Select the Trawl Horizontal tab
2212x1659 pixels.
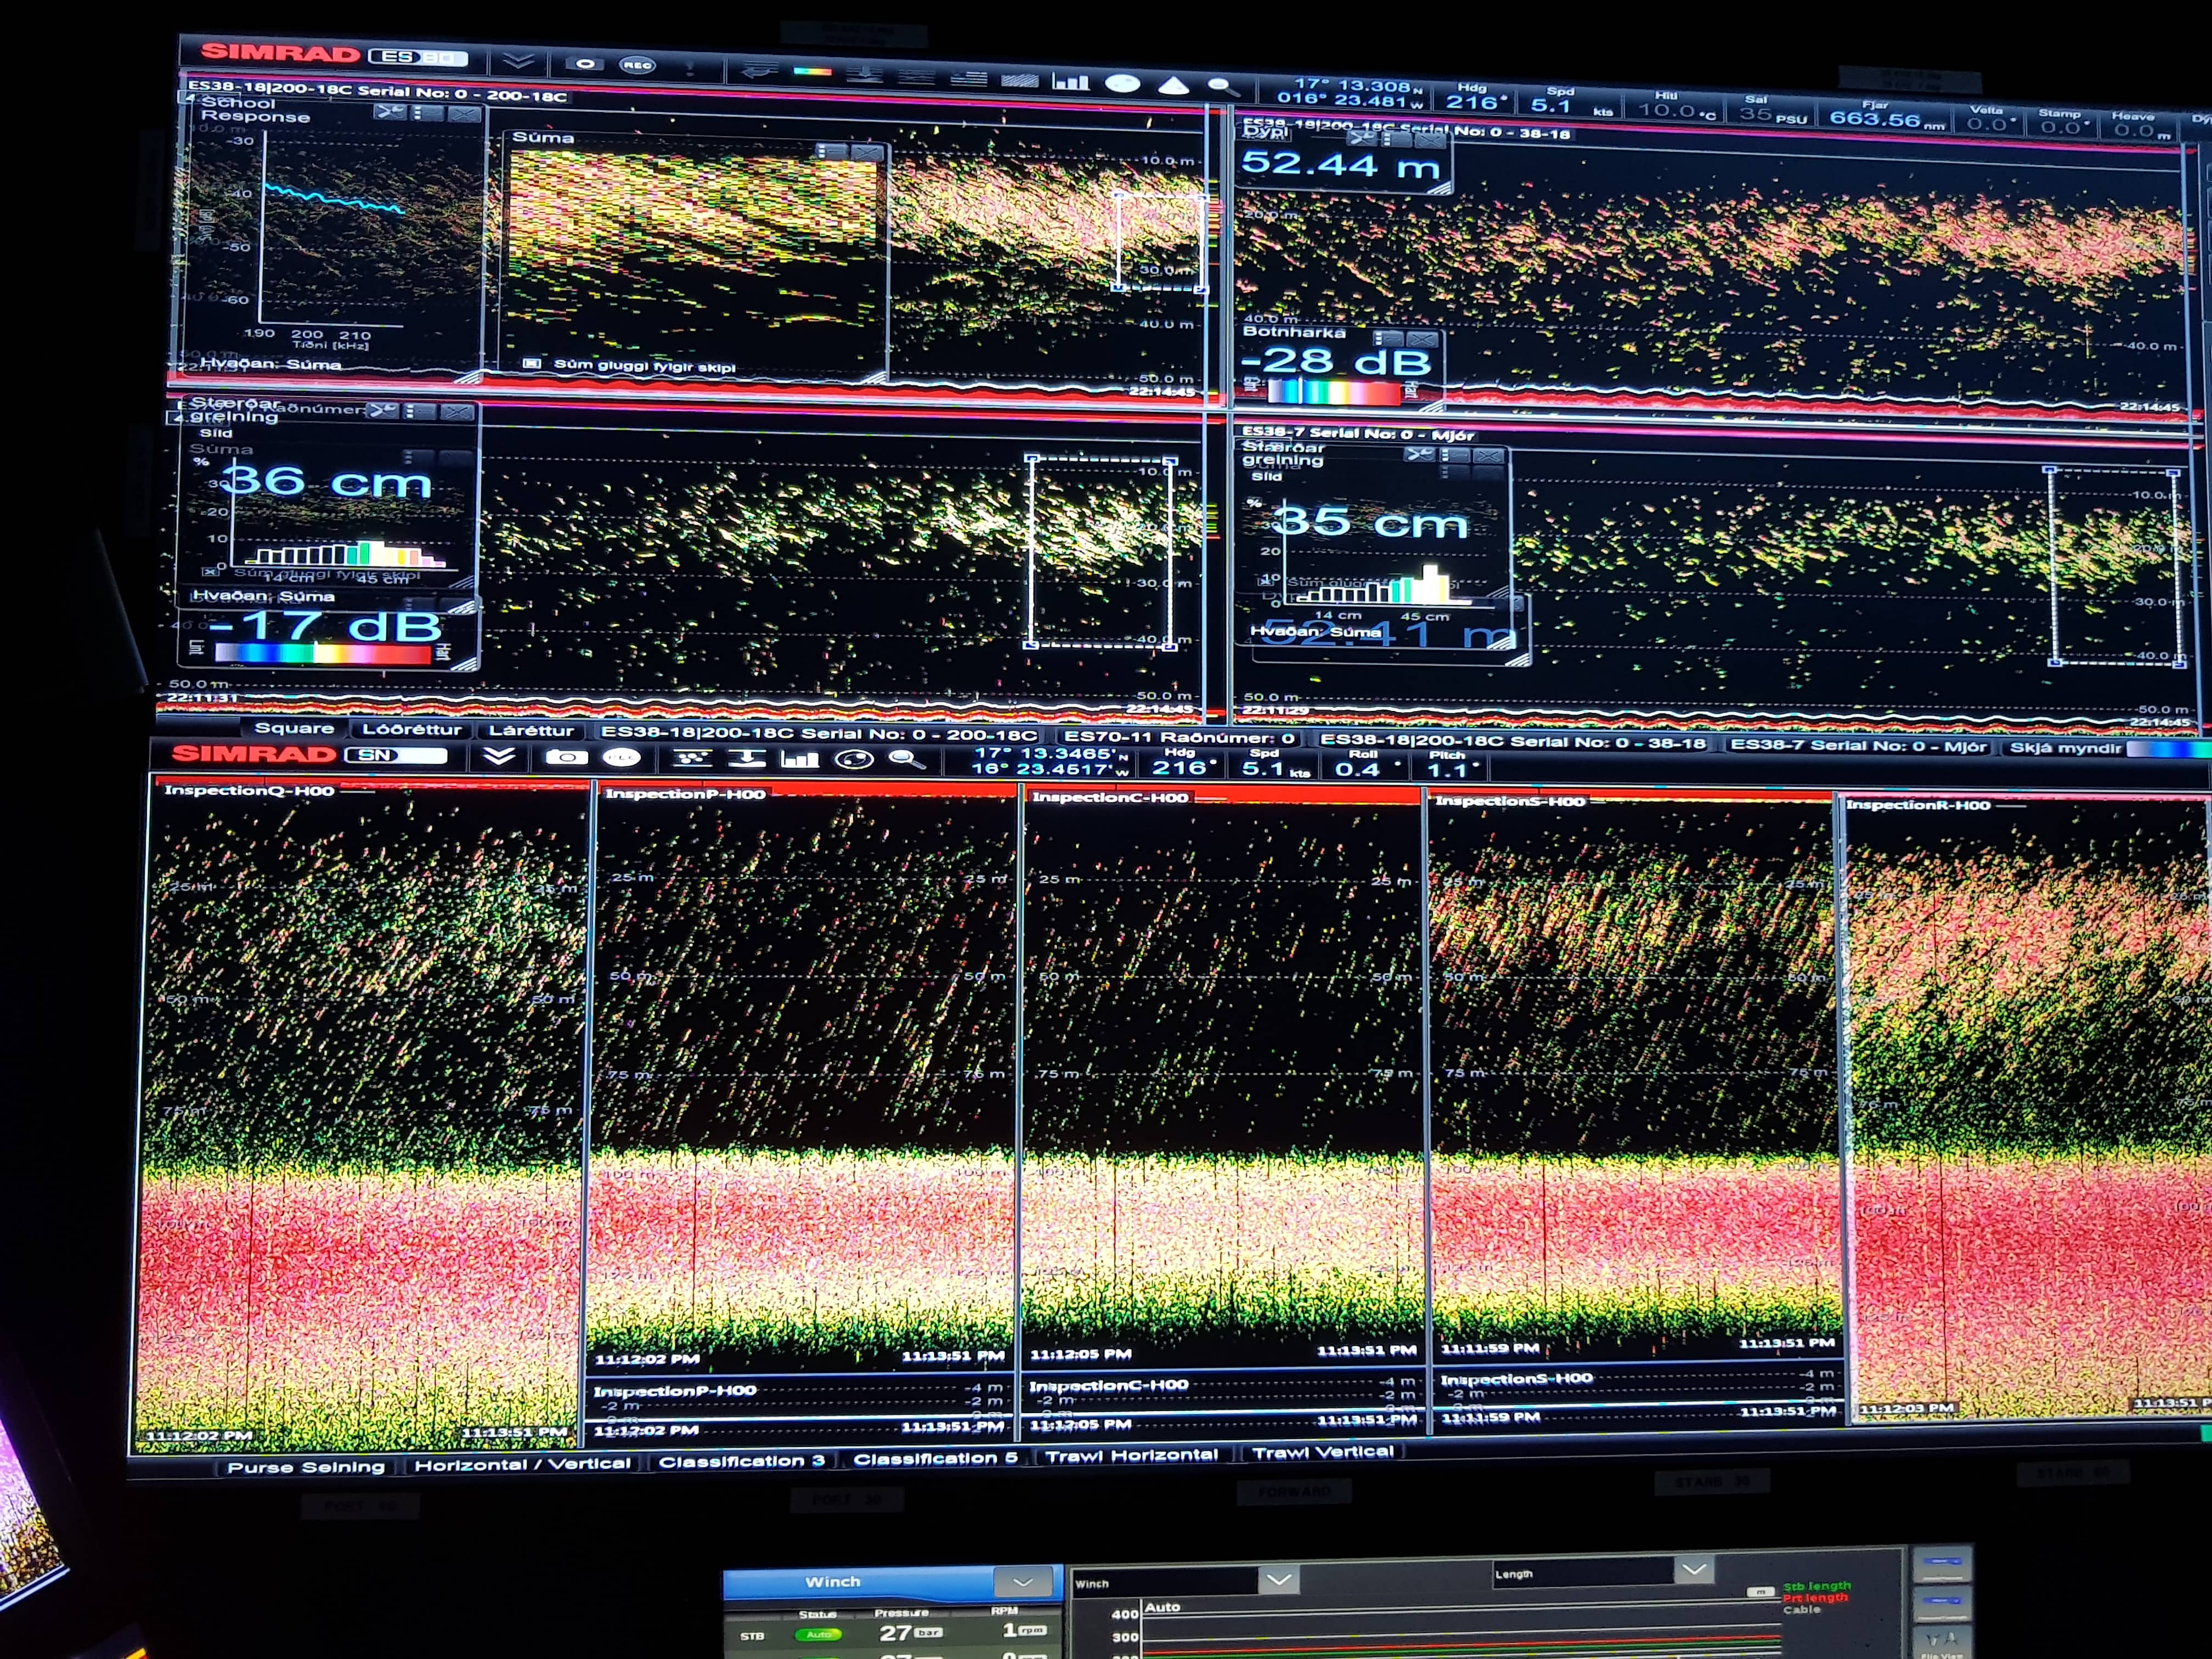pyautogui.click(x=1132, y=1455)
